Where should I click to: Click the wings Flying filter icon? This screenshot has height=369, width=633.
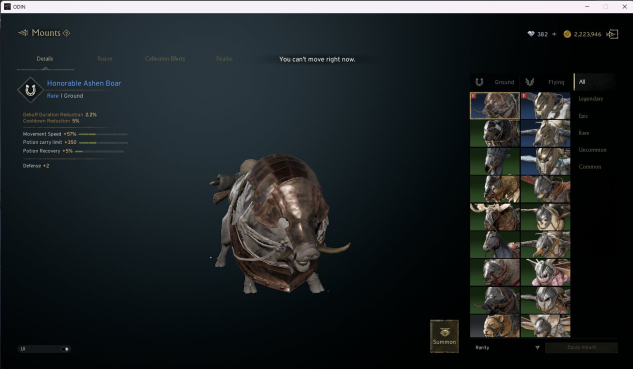point(530,82)
